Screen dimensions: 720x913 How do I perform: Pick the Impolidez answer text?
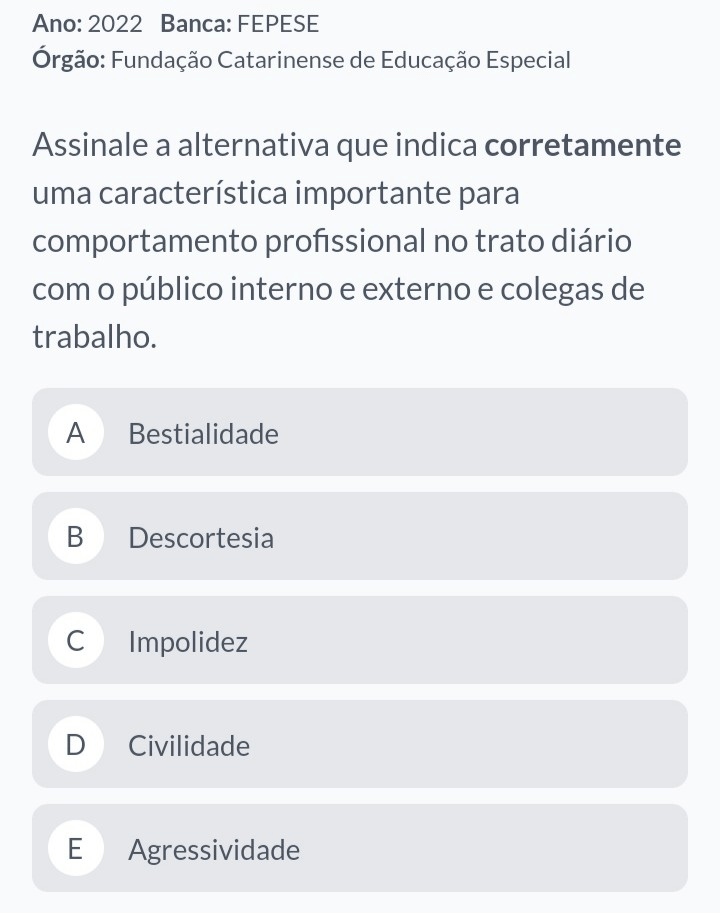[188, 642]
